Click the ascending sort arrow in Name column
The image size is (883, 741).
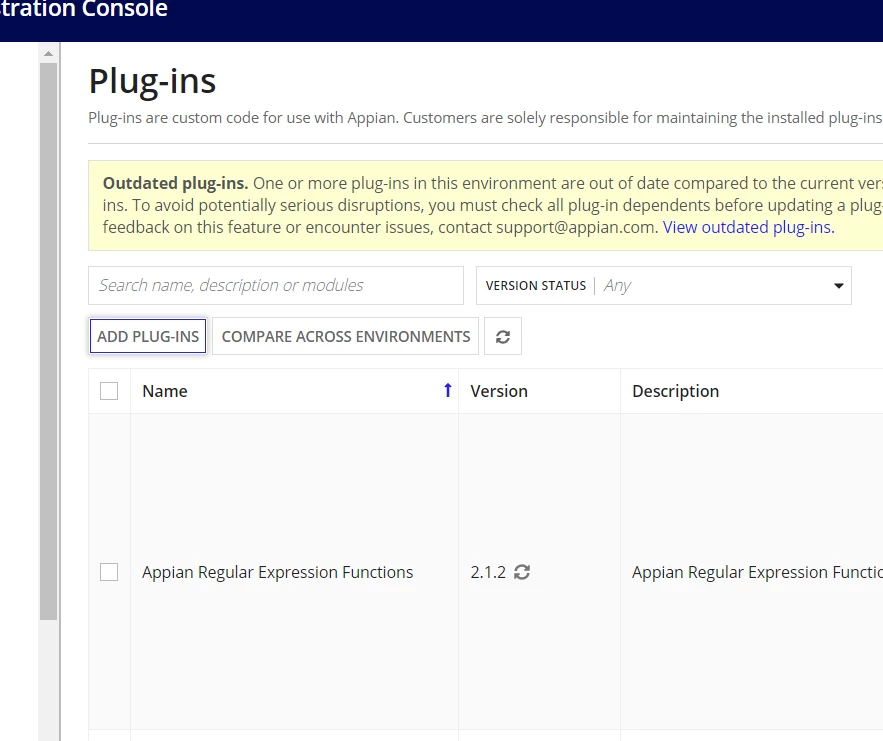click(x=448, y=390)
